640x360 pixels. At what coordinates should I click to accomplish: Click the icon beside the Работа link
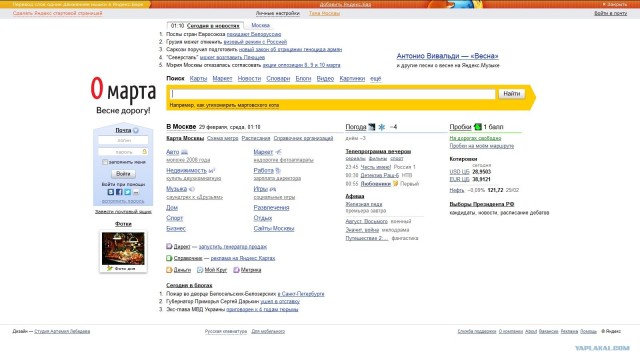[x=278, y=170]
